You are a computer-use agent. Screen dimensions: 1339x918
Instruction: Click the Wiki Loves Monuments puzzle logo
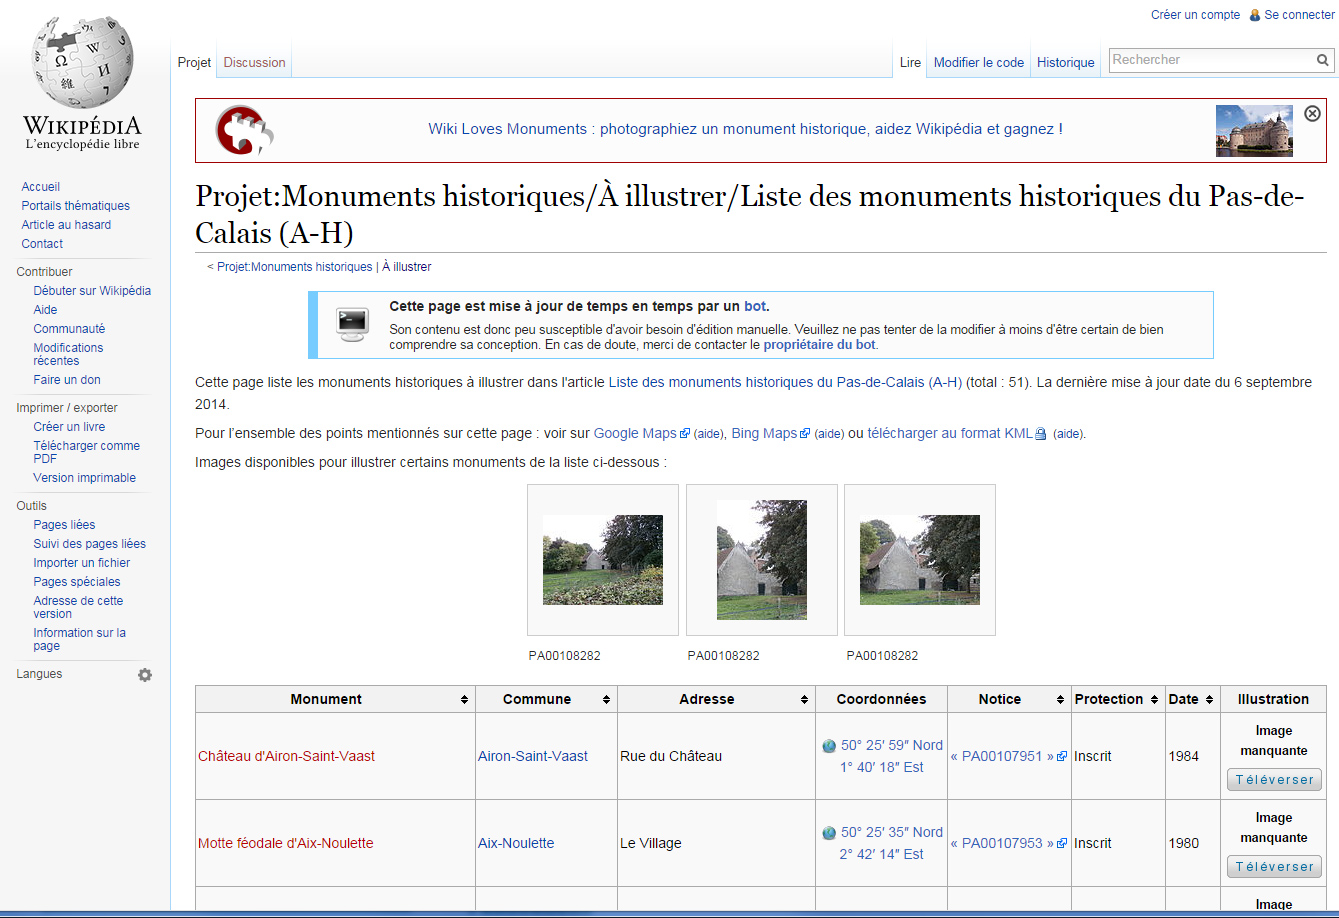[244, 130]
